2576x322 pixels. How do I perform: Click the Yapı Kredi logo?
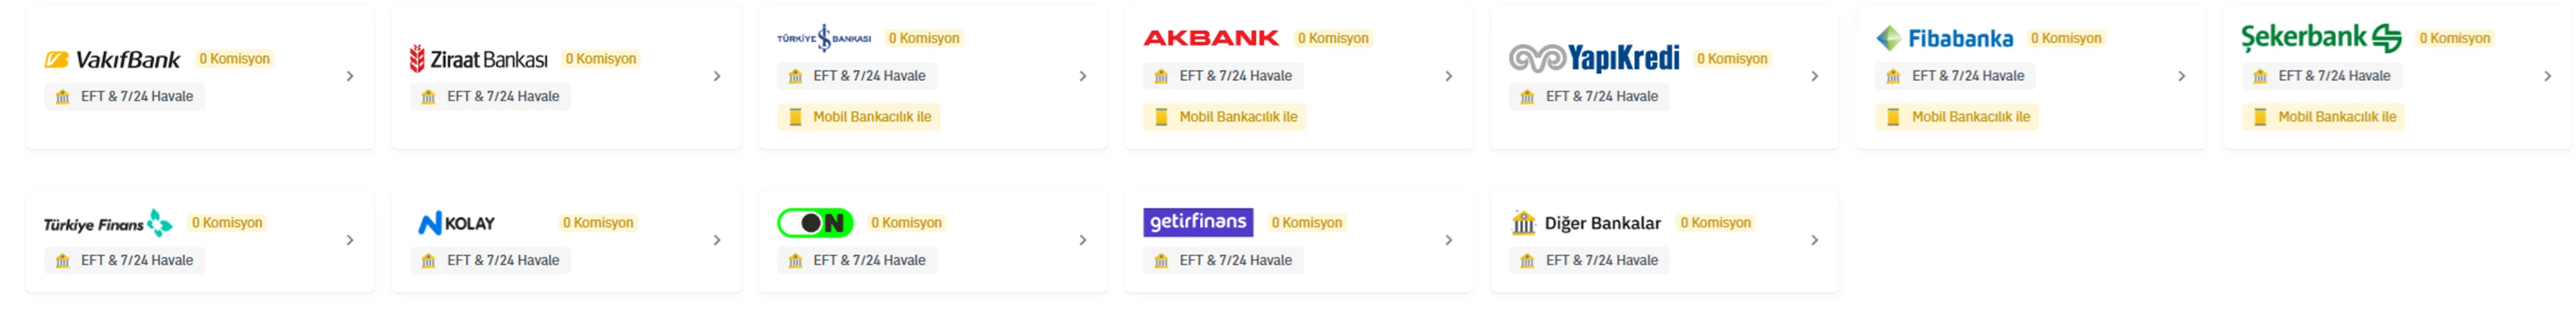1594,59
